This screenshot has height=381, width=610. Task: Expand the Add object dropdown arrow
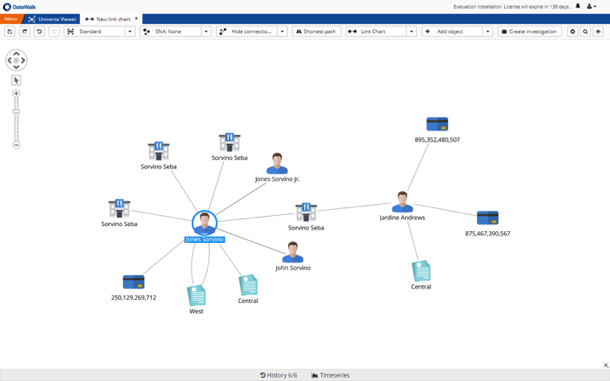[x=487, y=32]
